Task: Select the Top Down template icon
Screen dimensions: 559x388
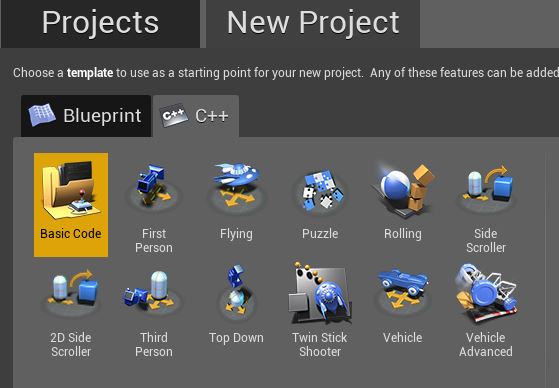Action: pos(236,291)
